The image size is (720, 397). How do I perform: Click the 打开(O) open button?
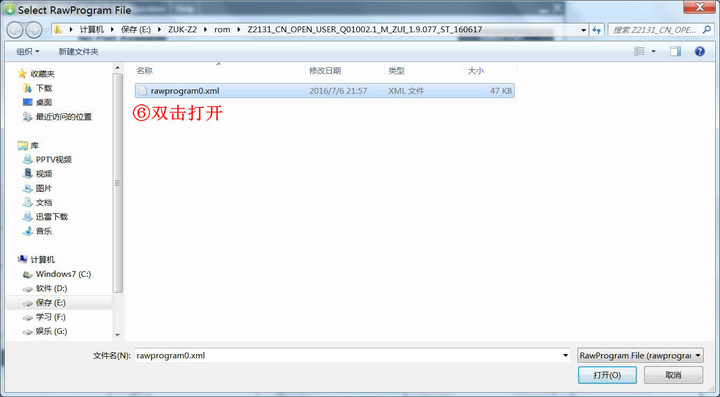point(607,375)
